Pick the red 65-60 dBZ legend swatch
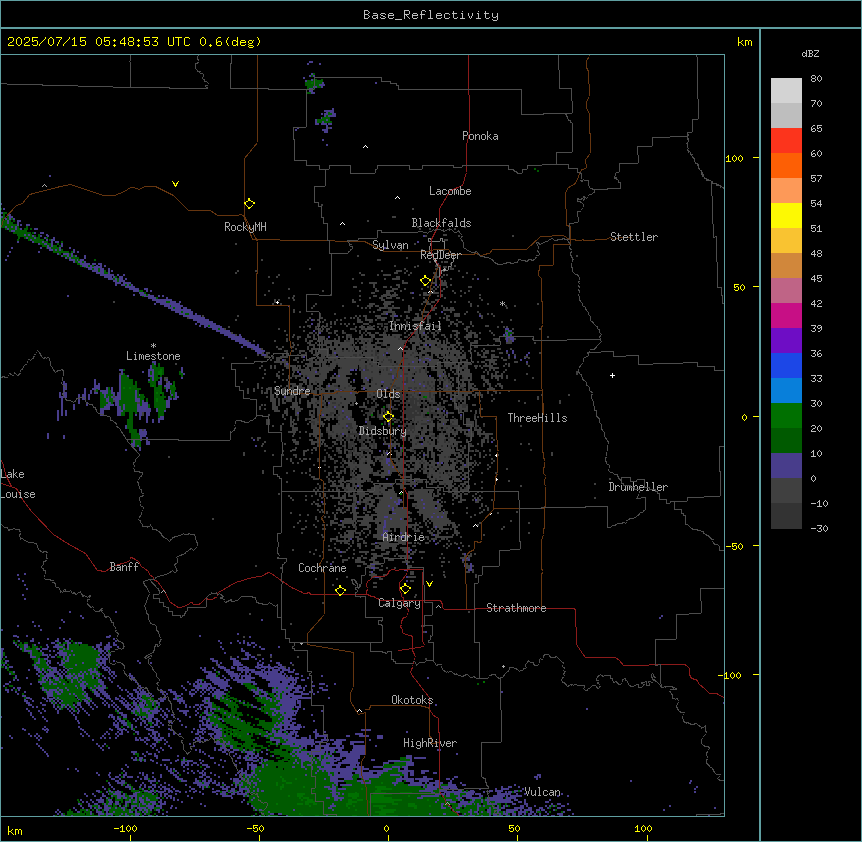The image size is (862, 842). [786, 141]
